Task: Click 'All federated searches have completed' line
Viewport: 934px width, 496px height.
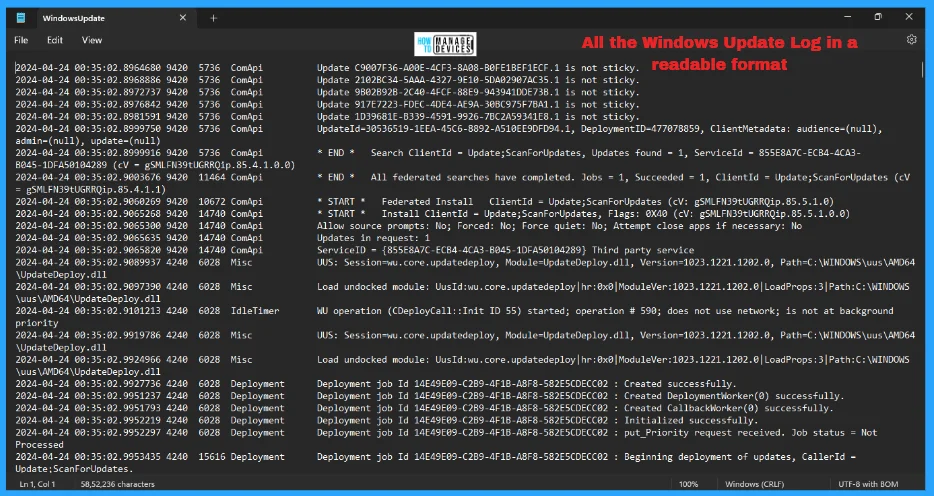Action: click(x=463, y=183)
